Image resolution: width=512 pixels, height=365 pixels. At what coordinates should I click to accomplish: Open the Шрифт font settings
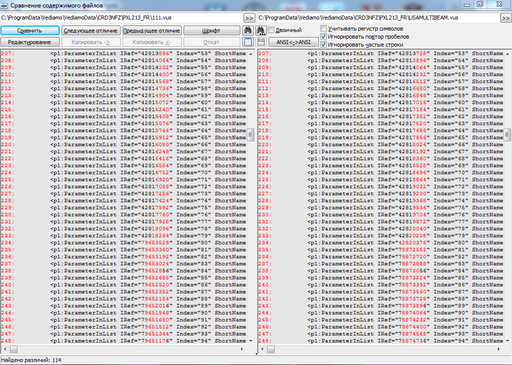point(212,31)
